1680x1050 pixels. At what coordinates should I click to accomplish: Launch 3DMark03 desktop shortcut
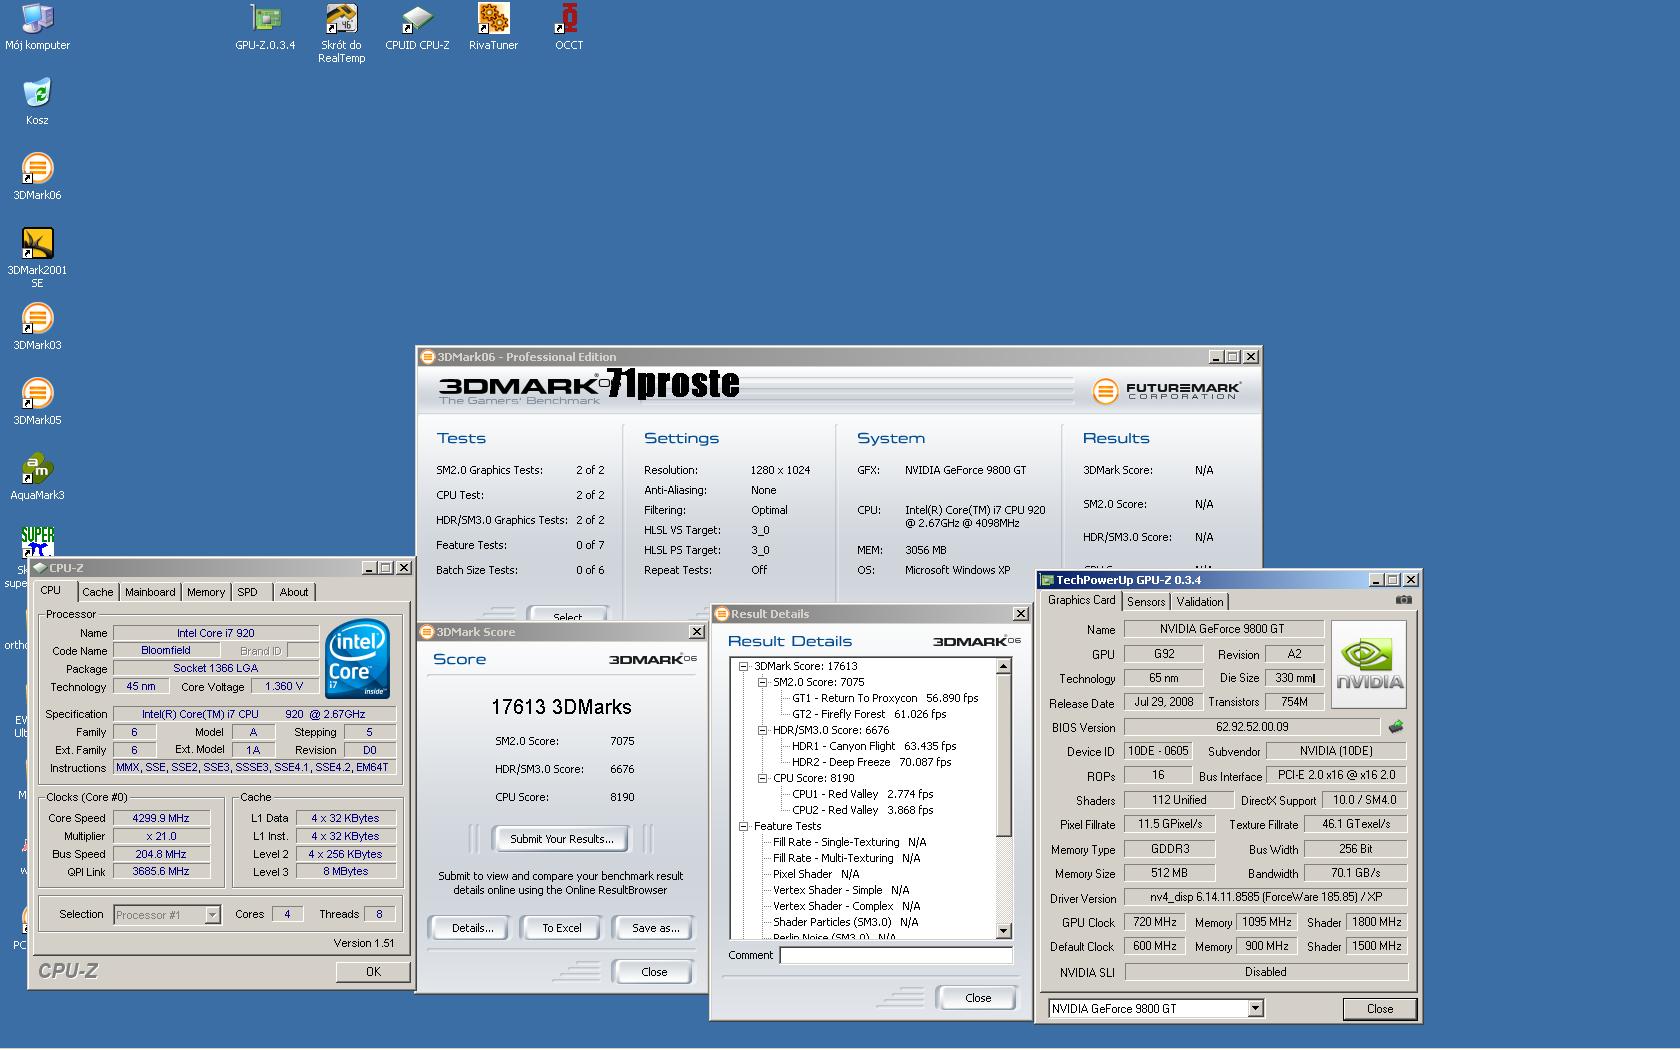[x=37, y=326]
